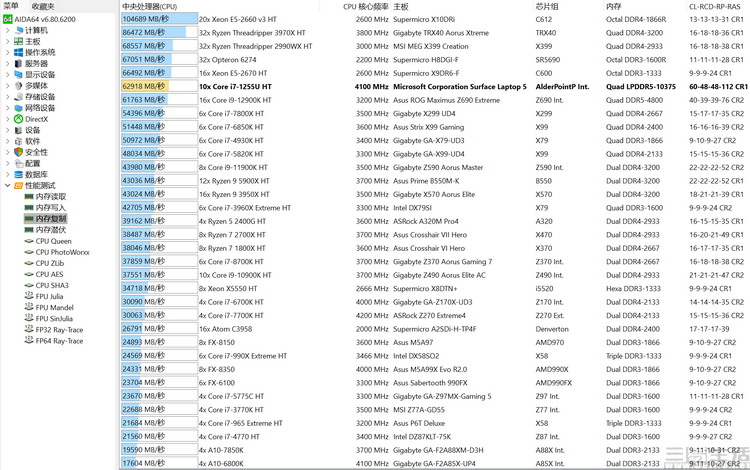Open the CPU AES benchmark
750x470 pixels.
[49, 274]
